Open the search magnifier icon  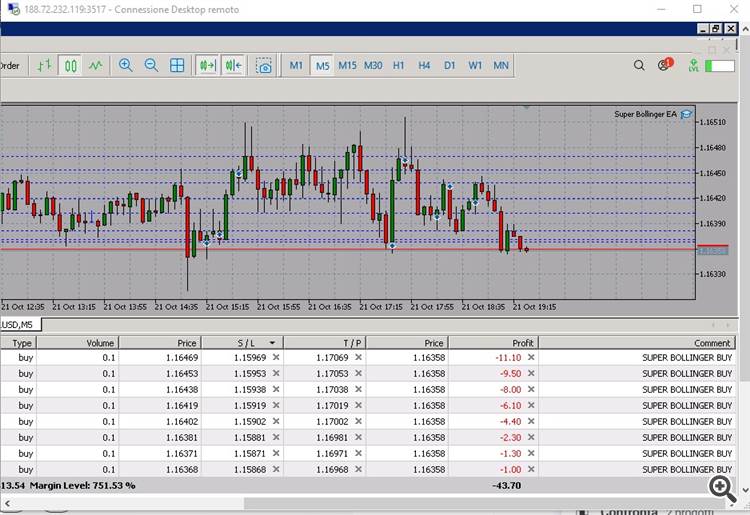(x=639, y=65)
